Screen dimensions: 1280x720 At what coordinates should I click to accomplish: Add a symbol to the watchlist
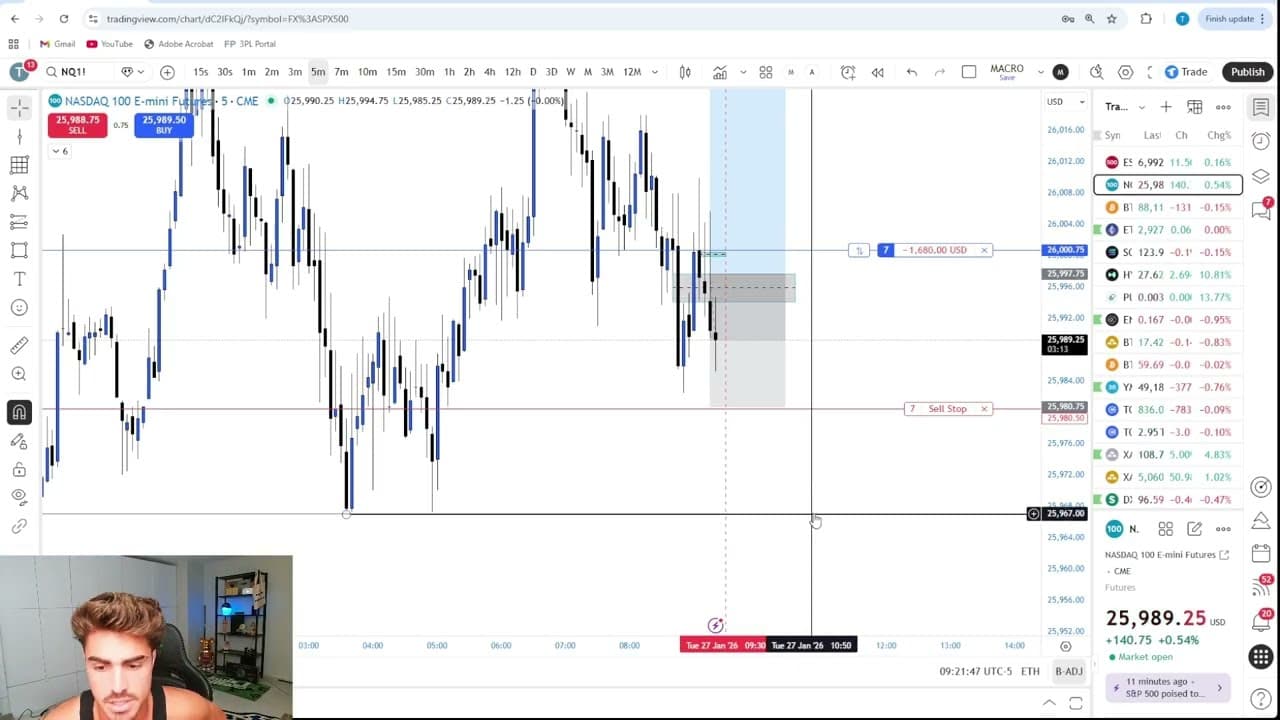click(1166, 107)
